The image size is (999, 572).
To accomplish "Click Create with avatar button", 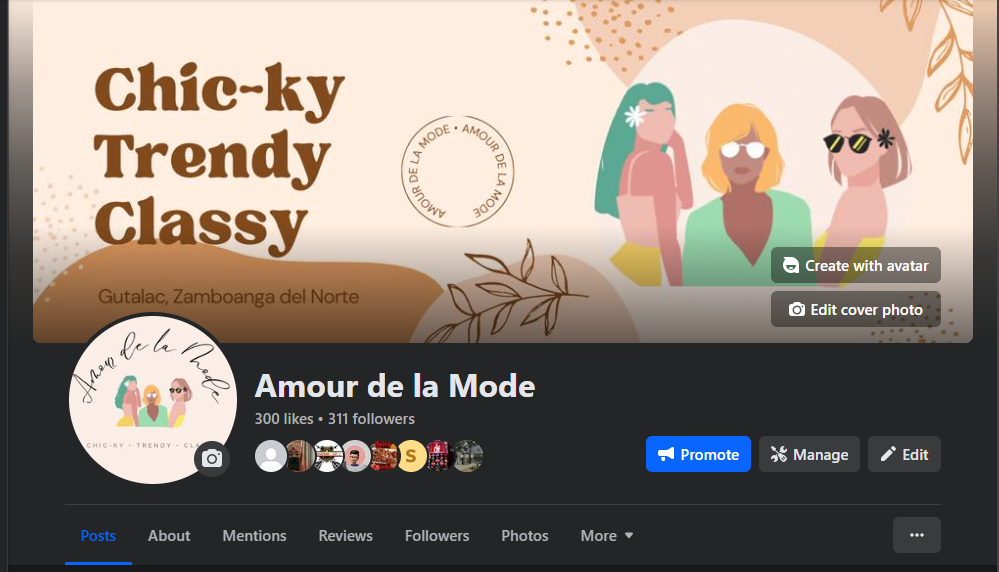I will (856, 265).
